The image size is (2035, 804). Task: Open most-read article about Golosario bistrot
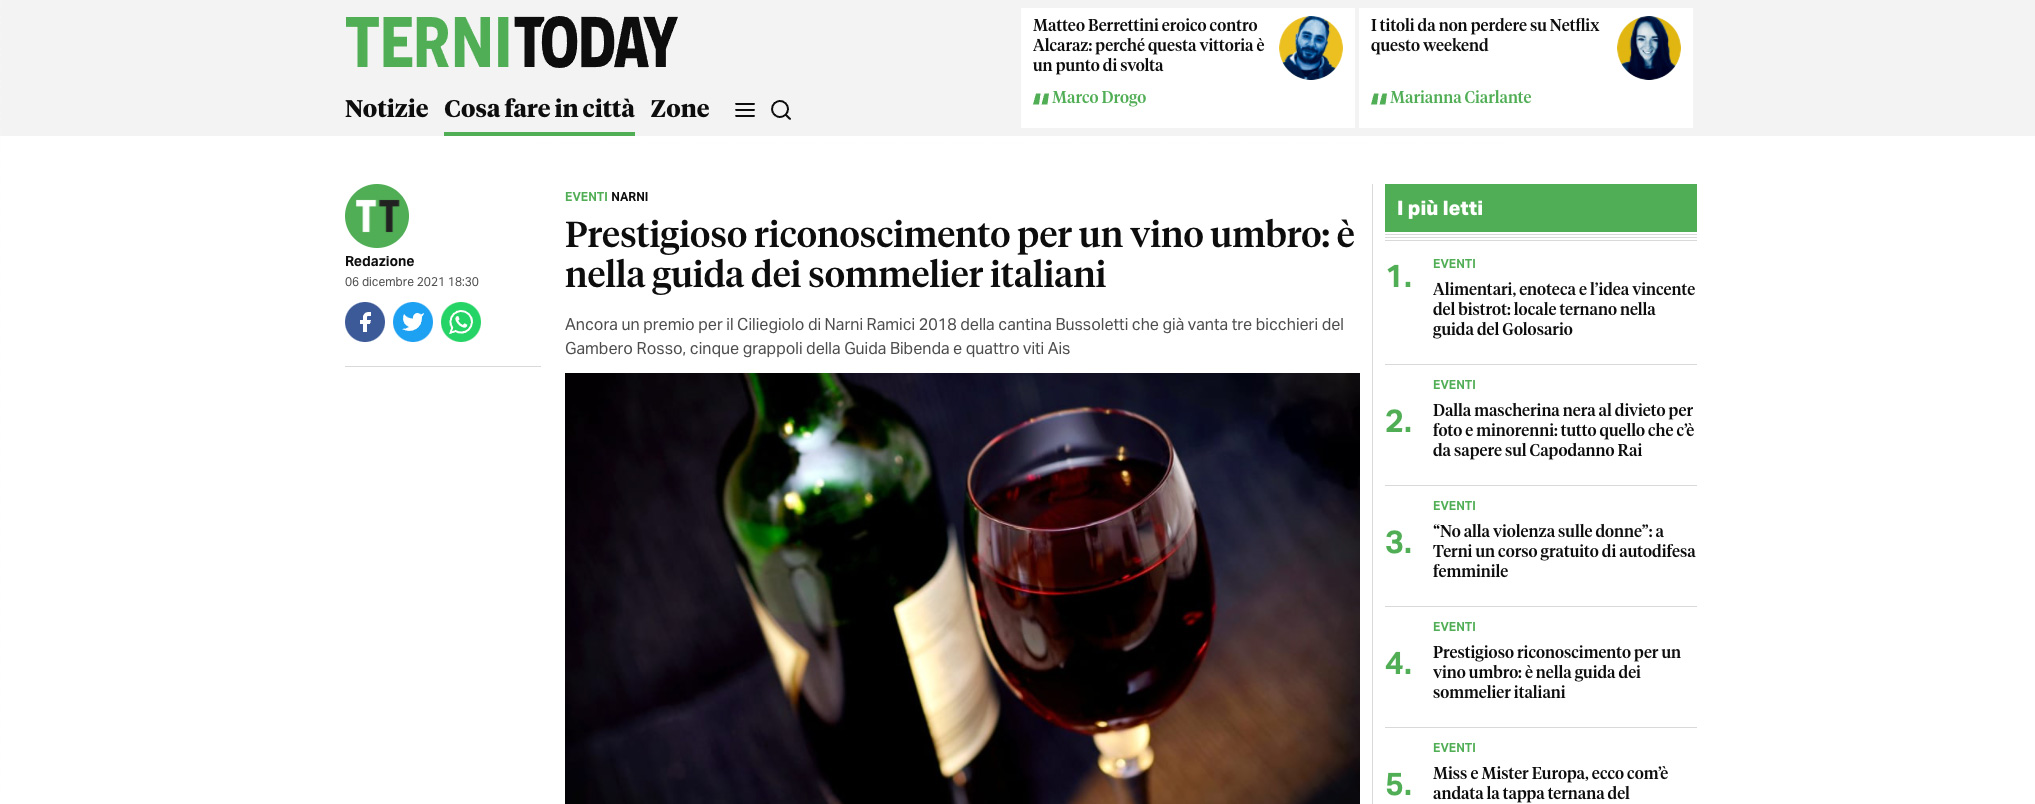(x=1564, y=309)
